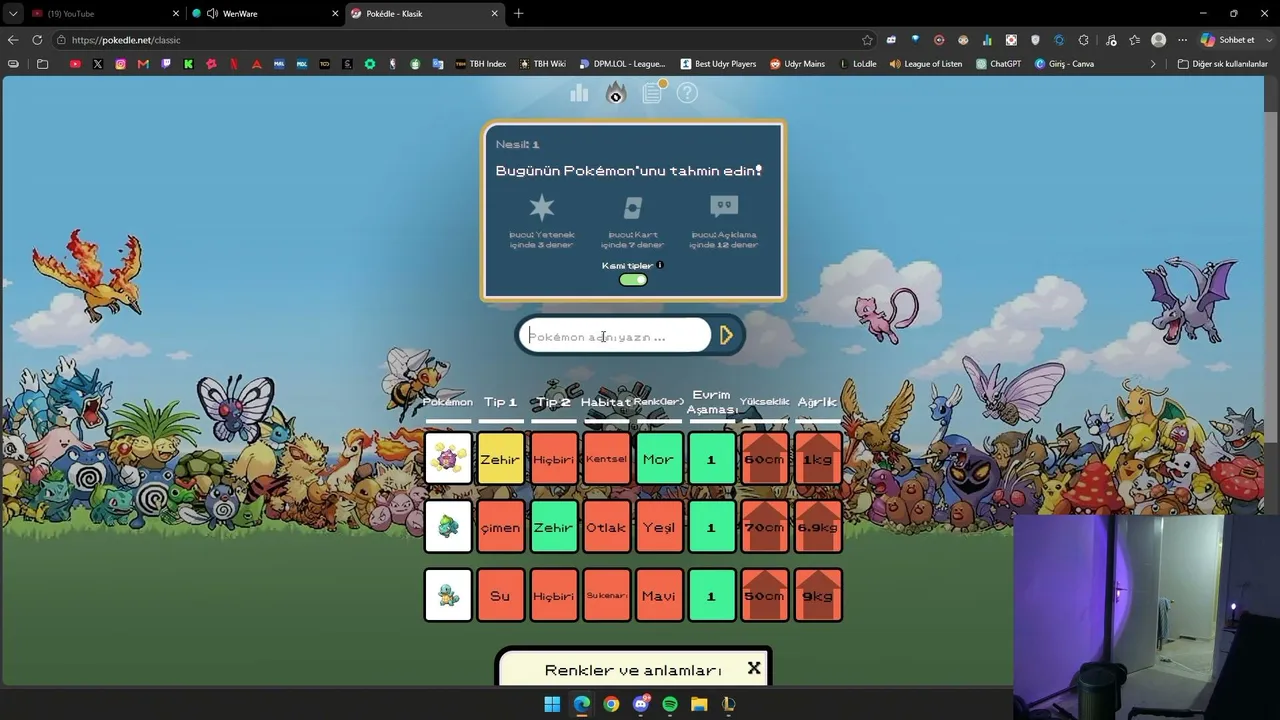Open the TBH Wiki bookmark

543,64
